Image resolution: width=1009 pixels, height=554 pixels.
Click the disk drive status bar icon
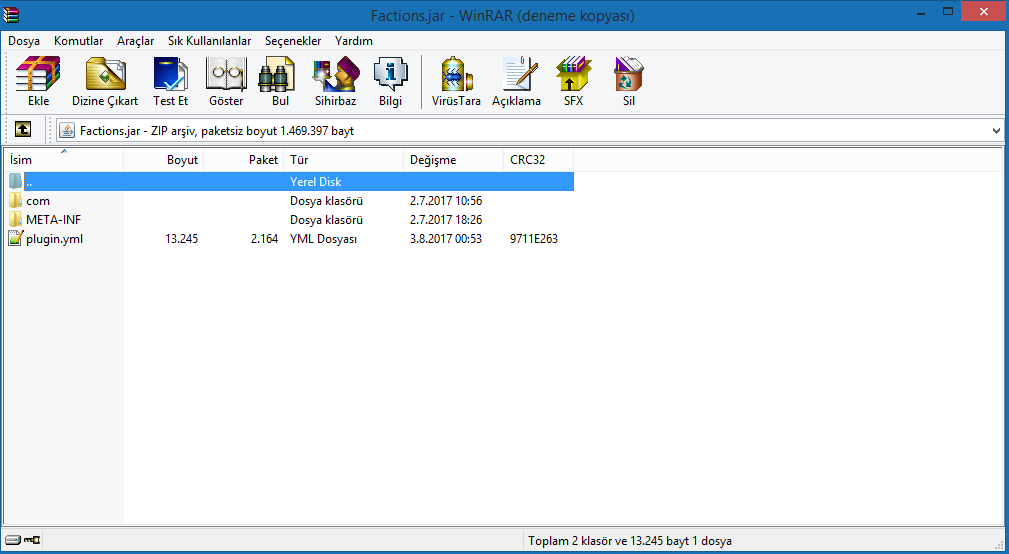click(x=13, y=540)
